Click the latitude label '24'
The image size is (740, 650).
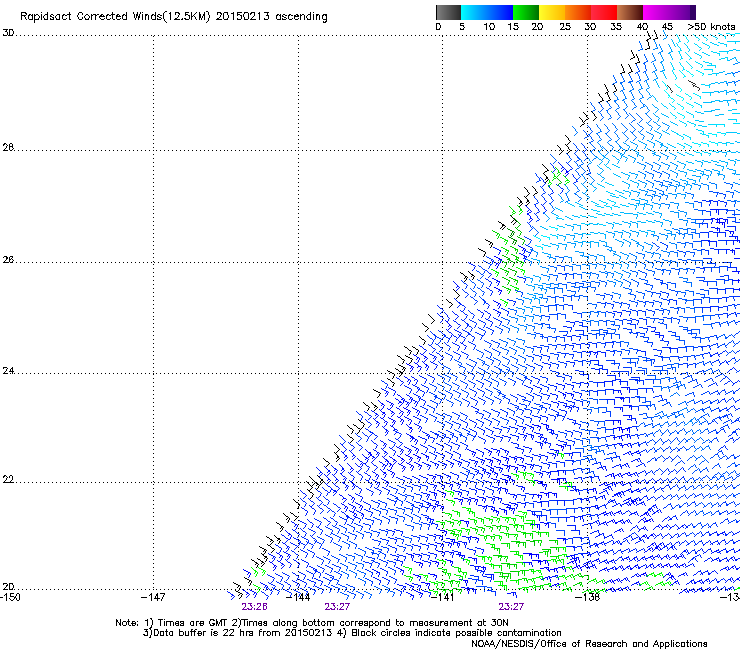[8, 371]
